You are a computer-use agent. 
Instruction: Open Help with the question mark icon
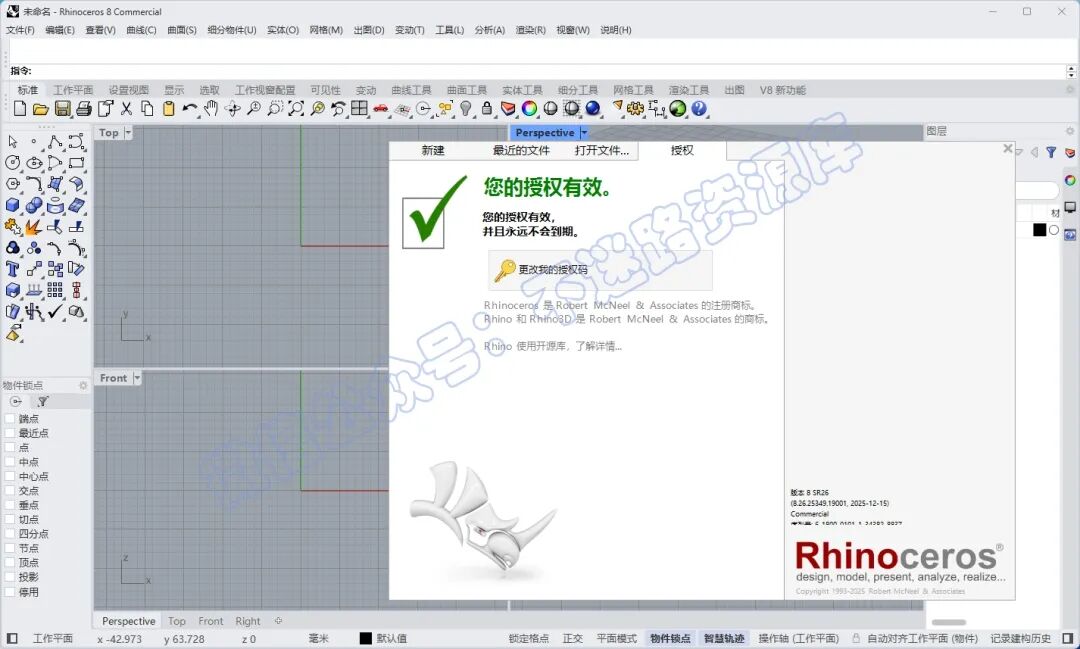tap(699, 109)
